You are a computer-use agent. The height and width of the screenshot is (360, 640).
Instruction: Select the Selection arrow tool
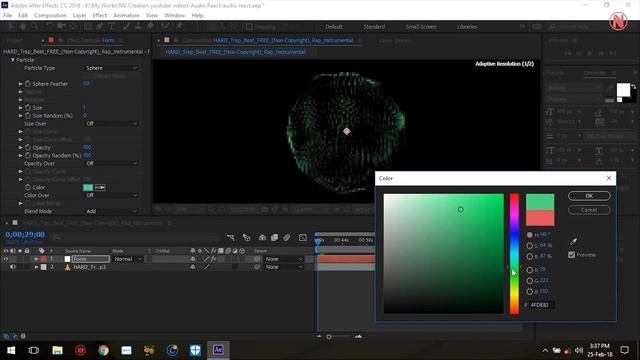(x=11, y=27)
